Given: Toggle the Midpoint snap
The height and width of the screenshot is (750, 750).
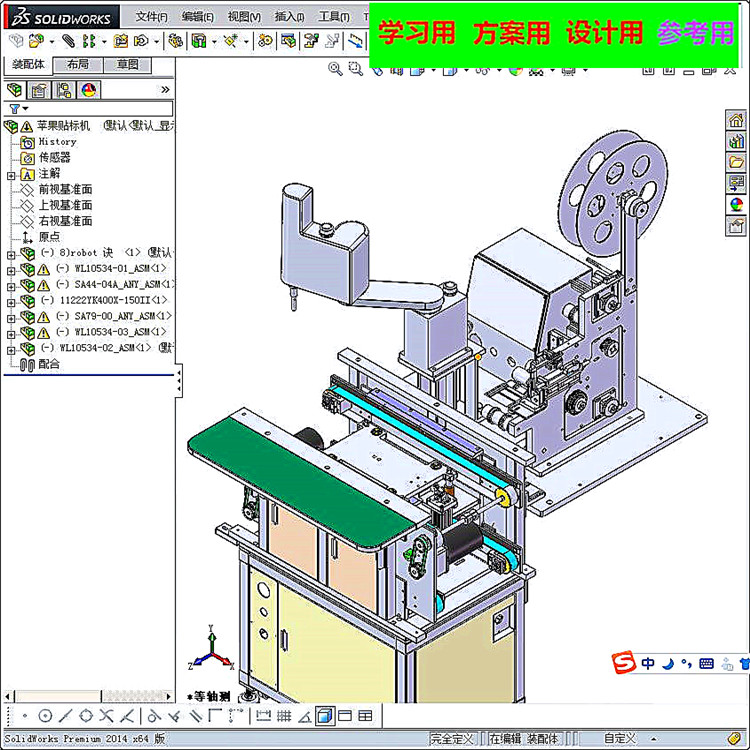Looking at the screenshot, I should [66, 716].
